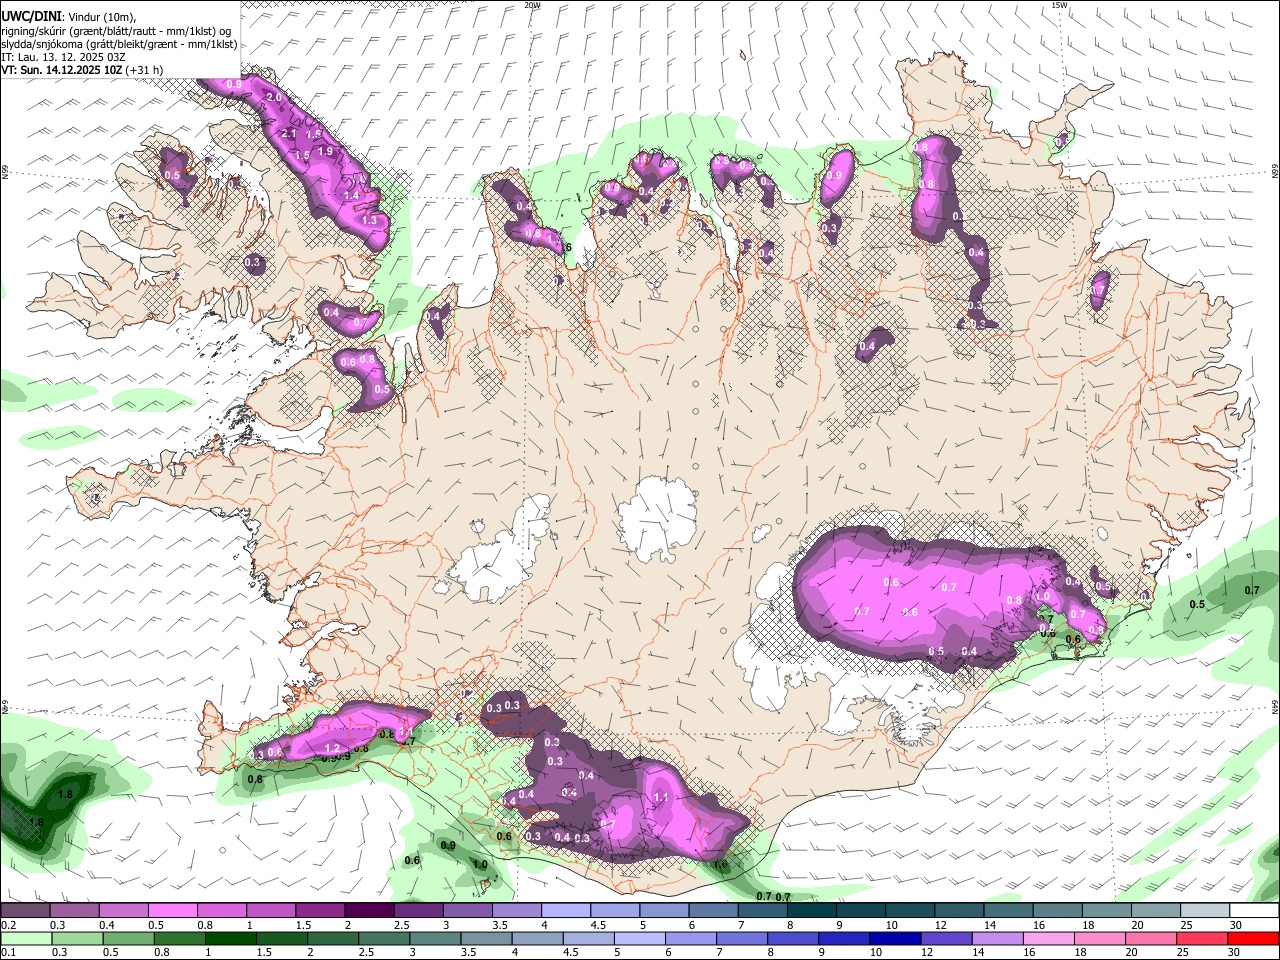1280x960 pixels.
Task: Click the darkest green rain swatch starting at 1
Action: click(x=230, y=939)
